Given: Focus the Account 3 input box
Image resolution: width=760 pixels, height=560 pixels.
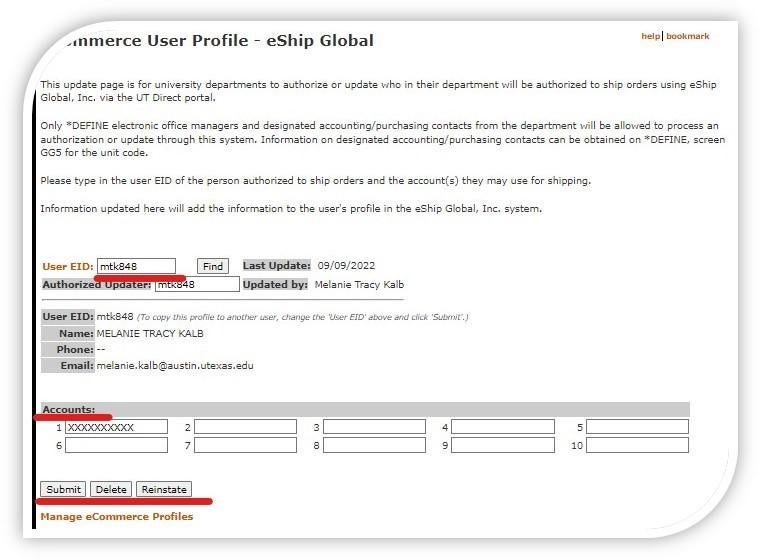Looking at the screenshot, I should click(374, 427).
